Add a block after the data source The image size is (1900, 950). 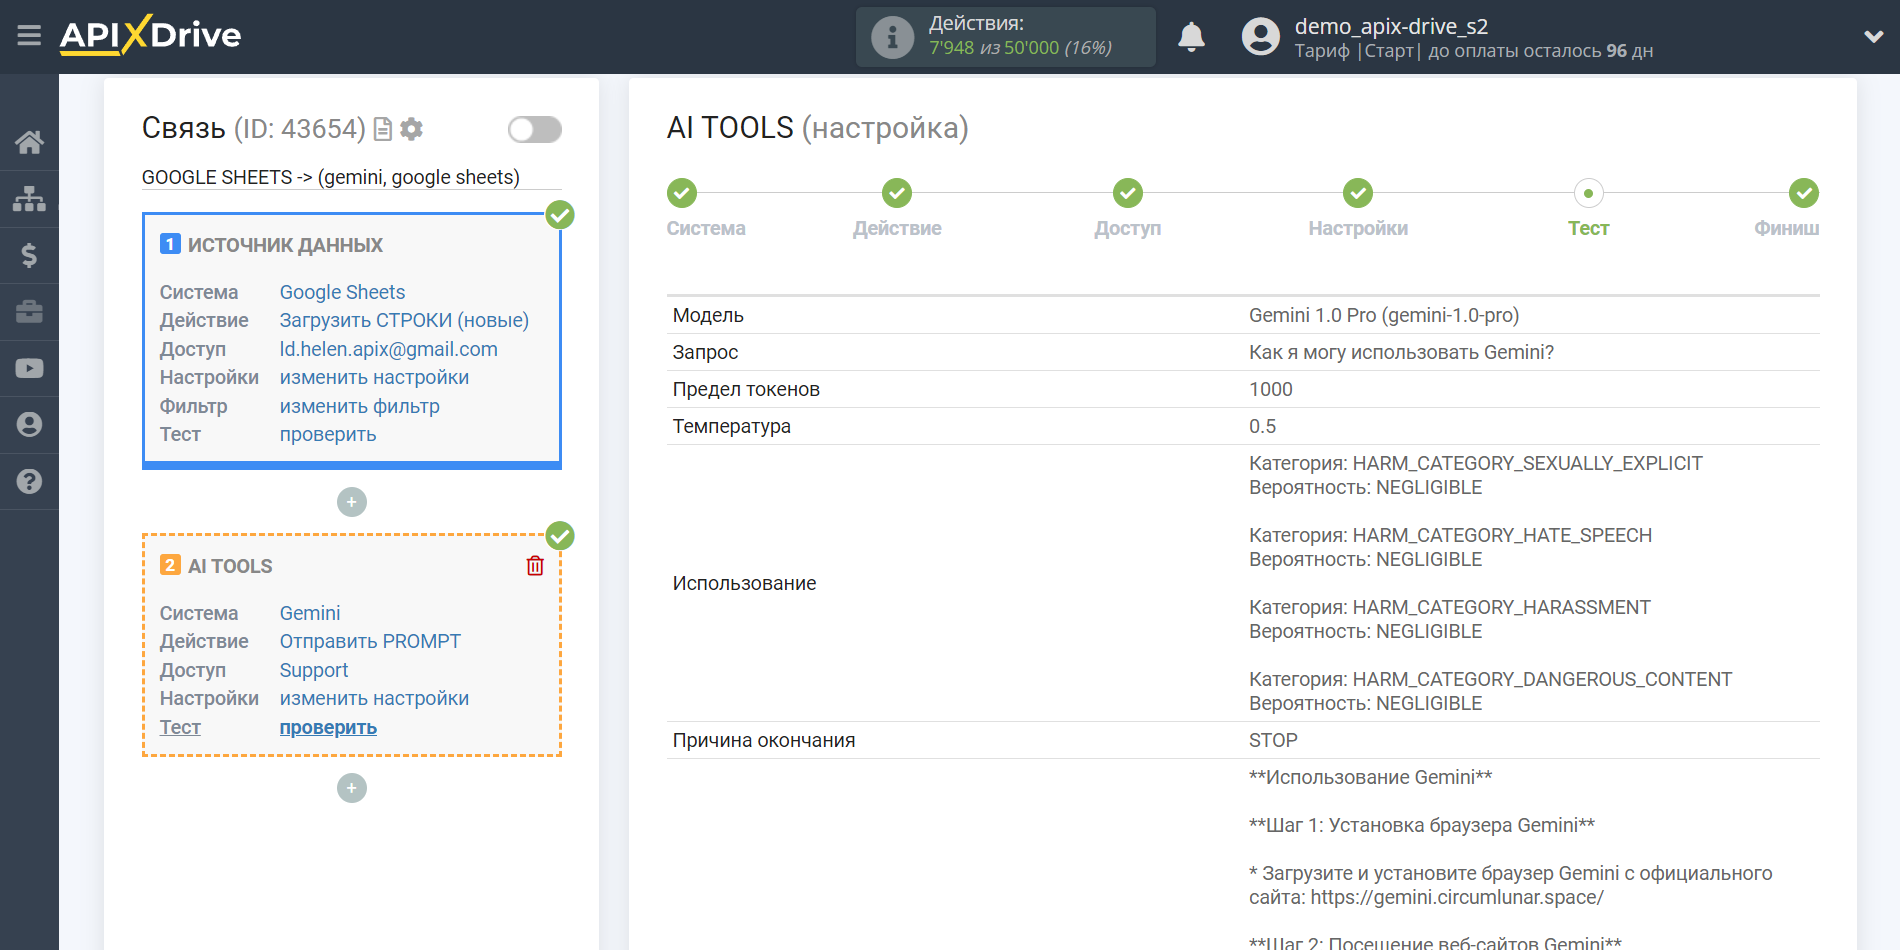coord(352,502)
